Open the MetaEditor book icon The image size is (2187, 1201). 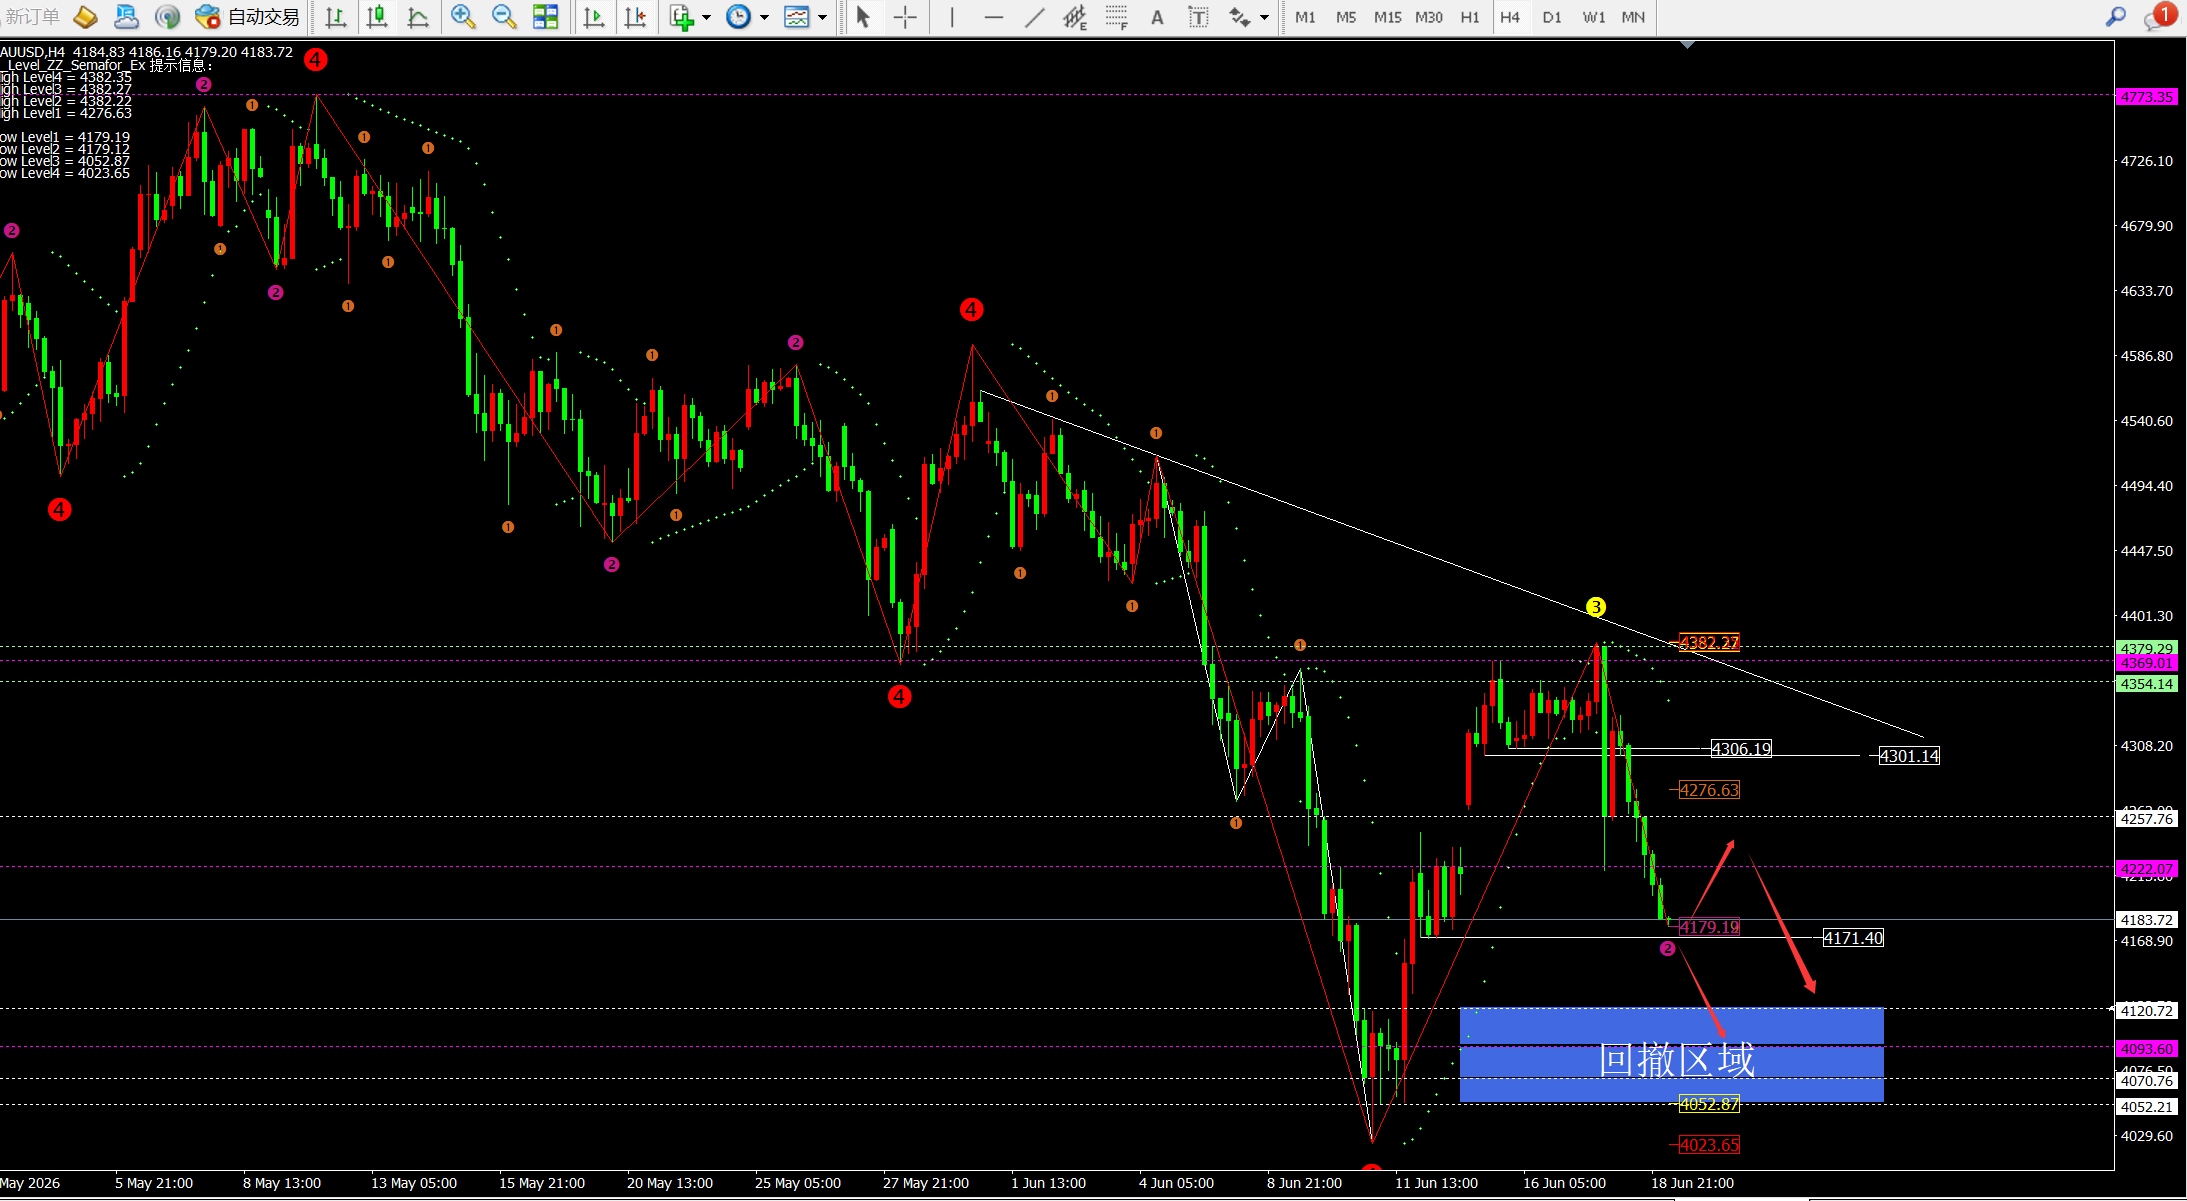(x=86, y=17)
